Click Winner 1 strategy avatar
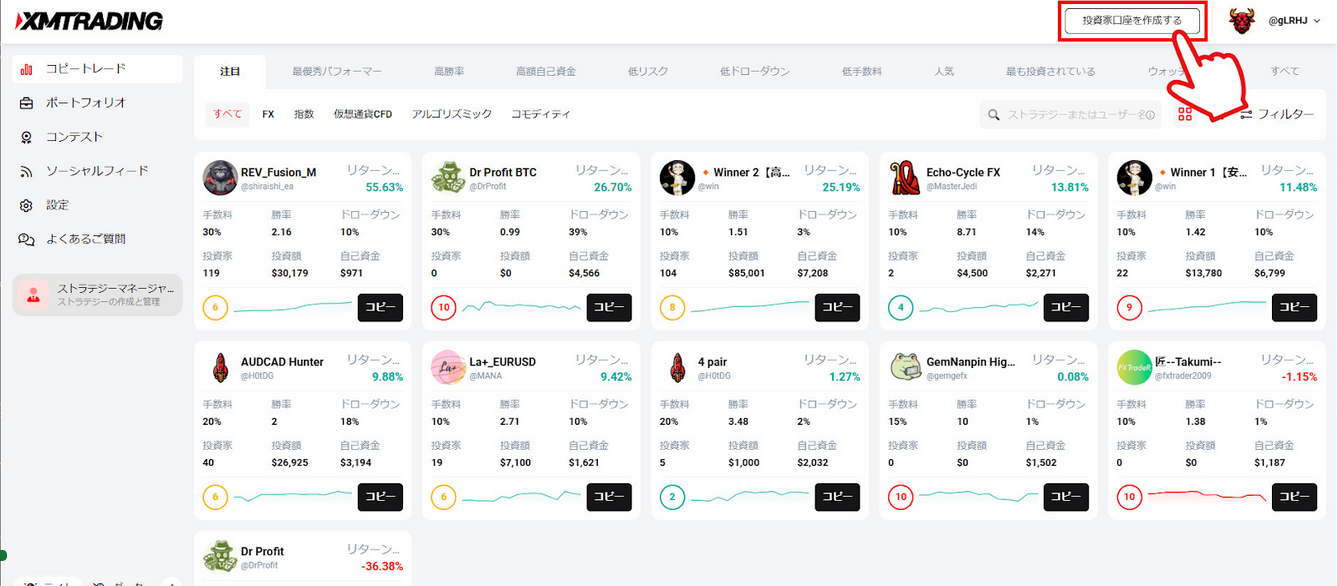 pyautogui.click(x=1134, y=178)
